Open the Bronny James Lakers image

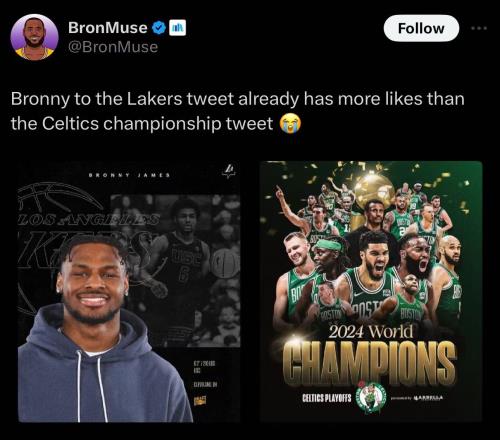129,292
